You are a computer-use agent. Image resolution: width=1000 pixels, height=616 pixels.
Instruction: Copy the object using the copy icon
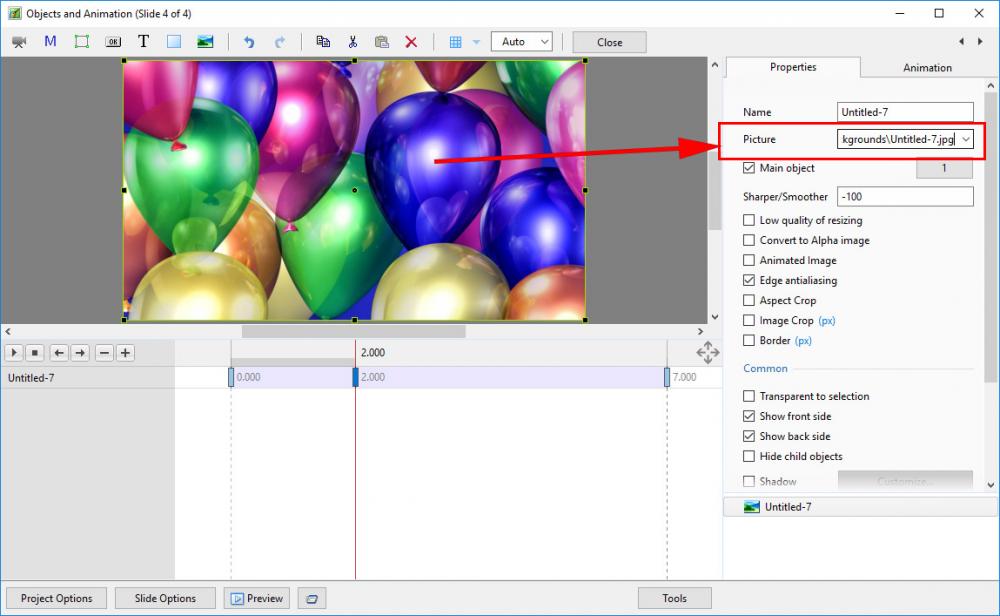[322, 42]
